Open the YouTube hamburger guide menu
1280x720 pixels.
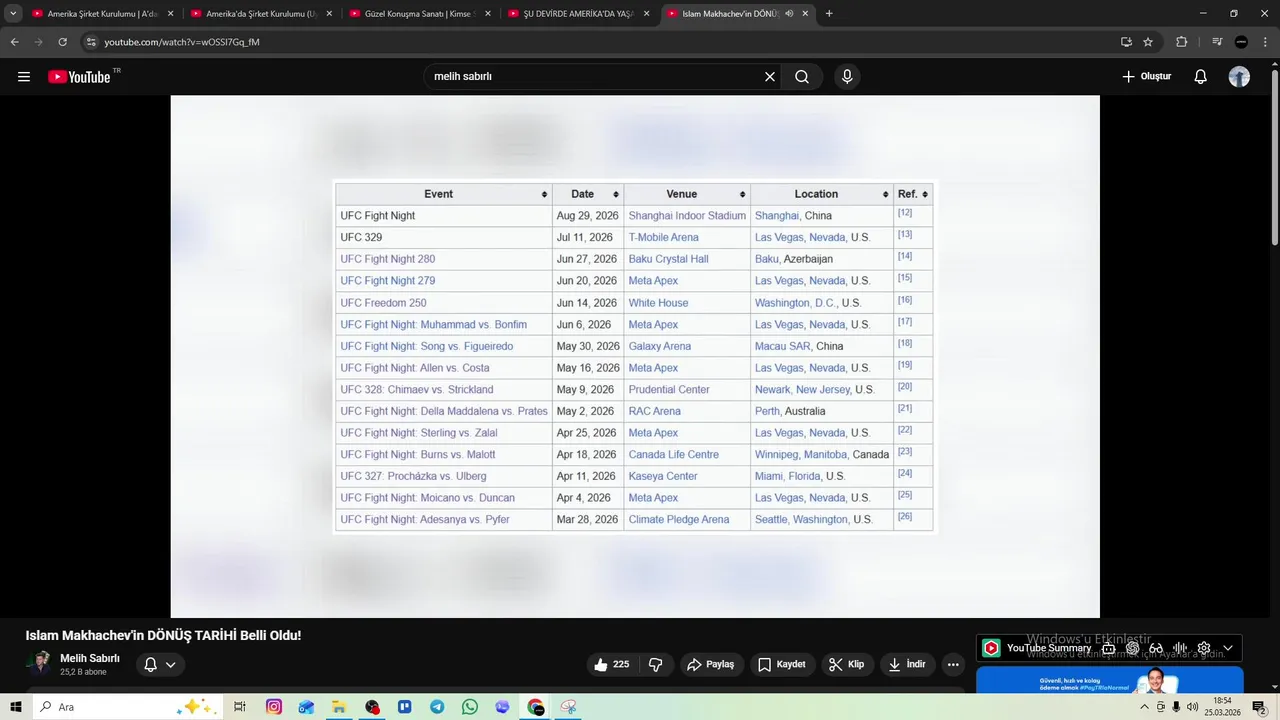tap(24, 77)
